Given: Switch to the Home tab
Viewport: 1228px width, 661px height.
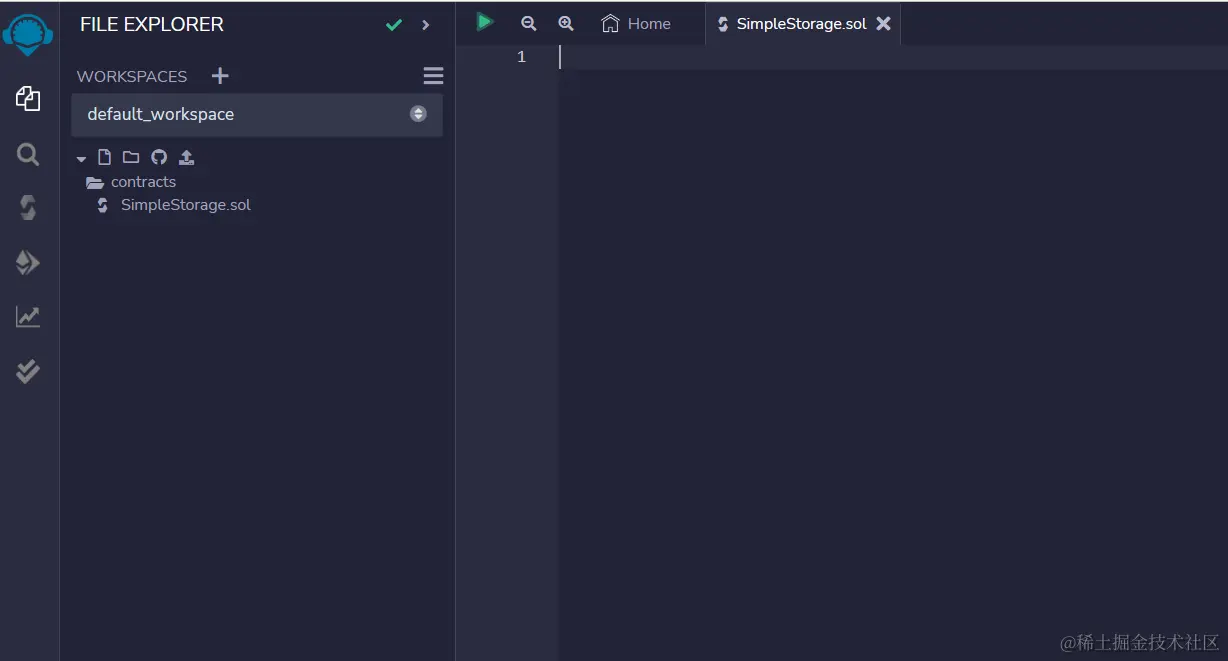Looking at the screenshot, I should [636, 24].
